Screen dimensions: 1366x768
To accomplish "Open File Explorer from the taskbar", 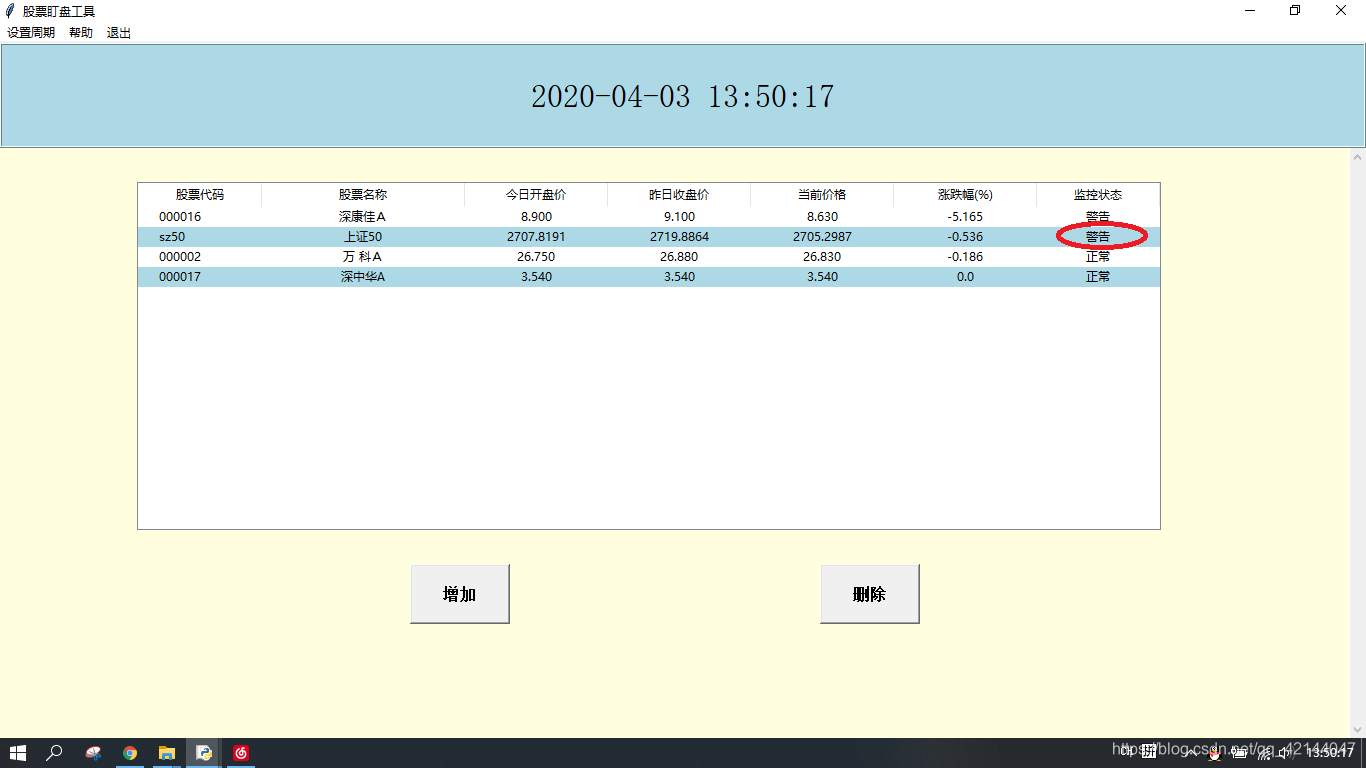I will pyautogui.click(x=167, y=753).
